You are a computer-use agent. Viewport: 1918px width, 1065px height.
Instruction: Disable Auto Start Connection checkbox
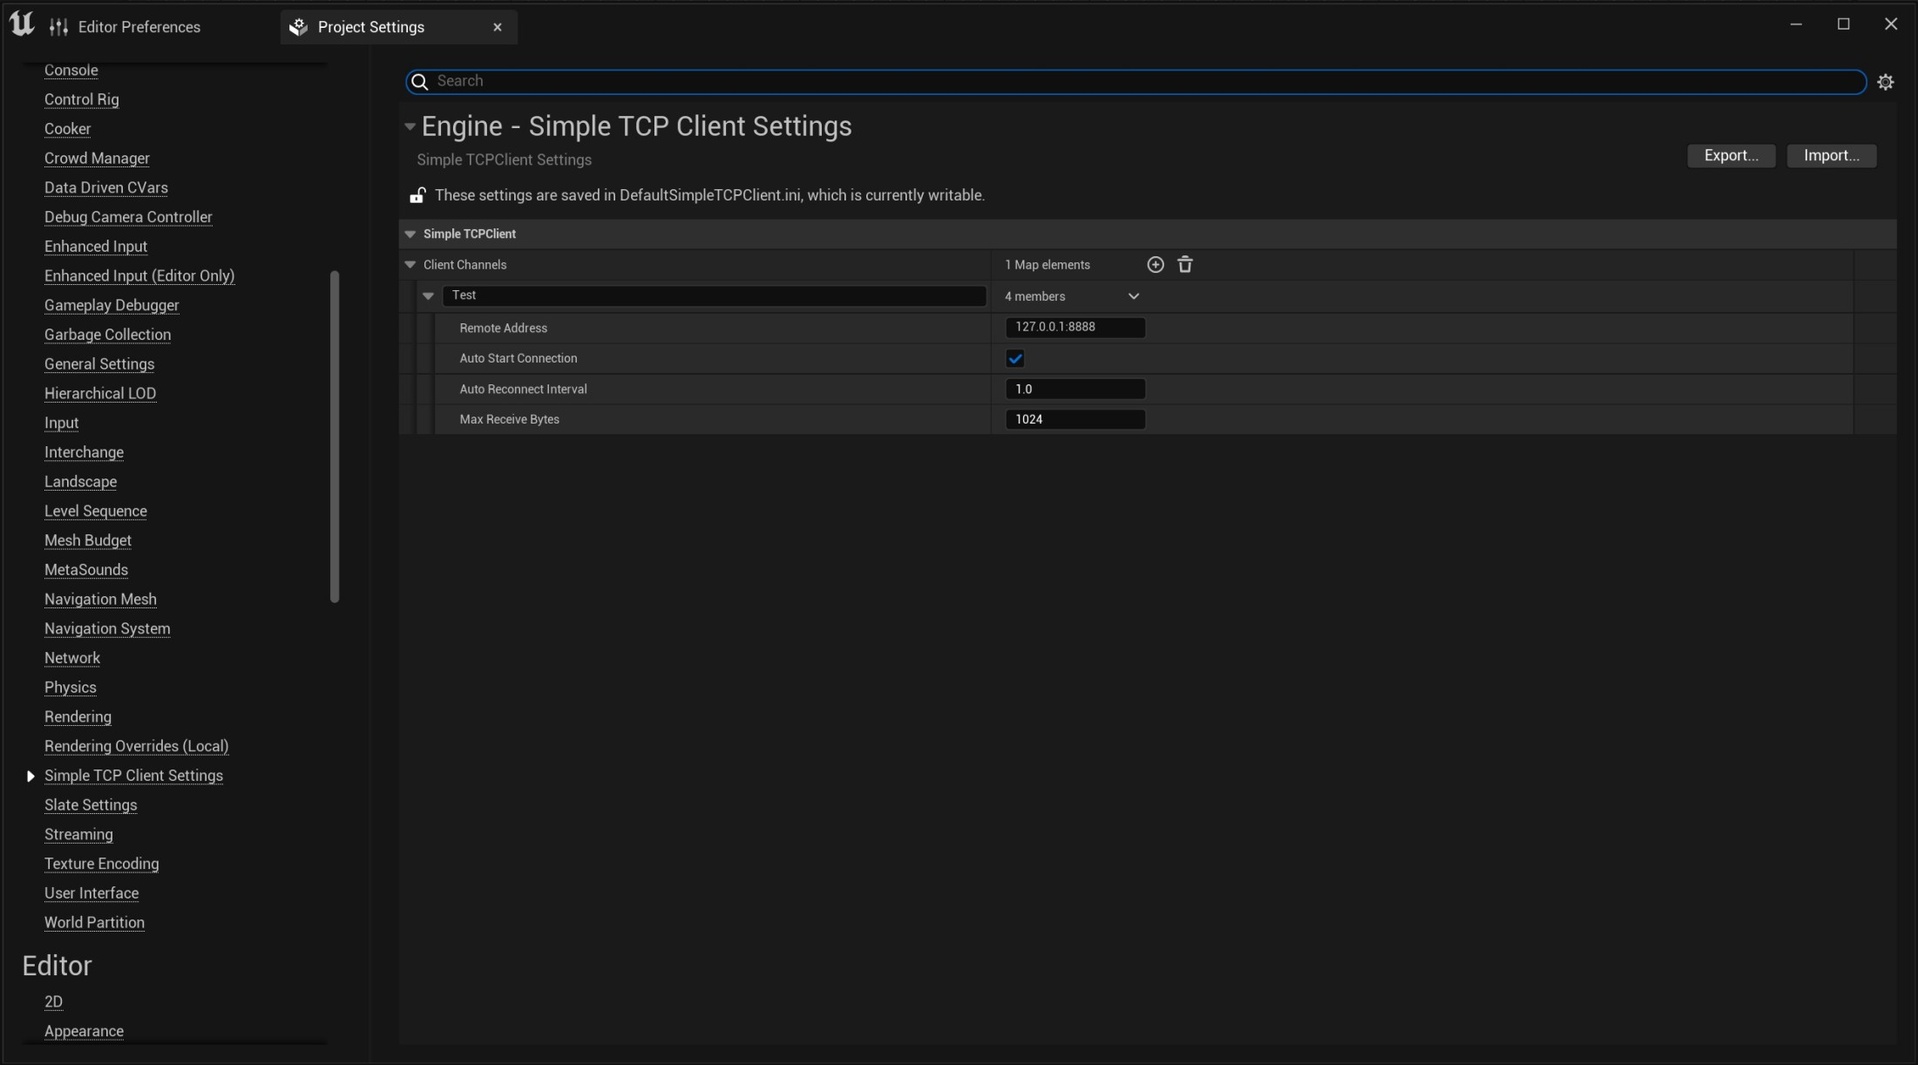click(1015, 359)
